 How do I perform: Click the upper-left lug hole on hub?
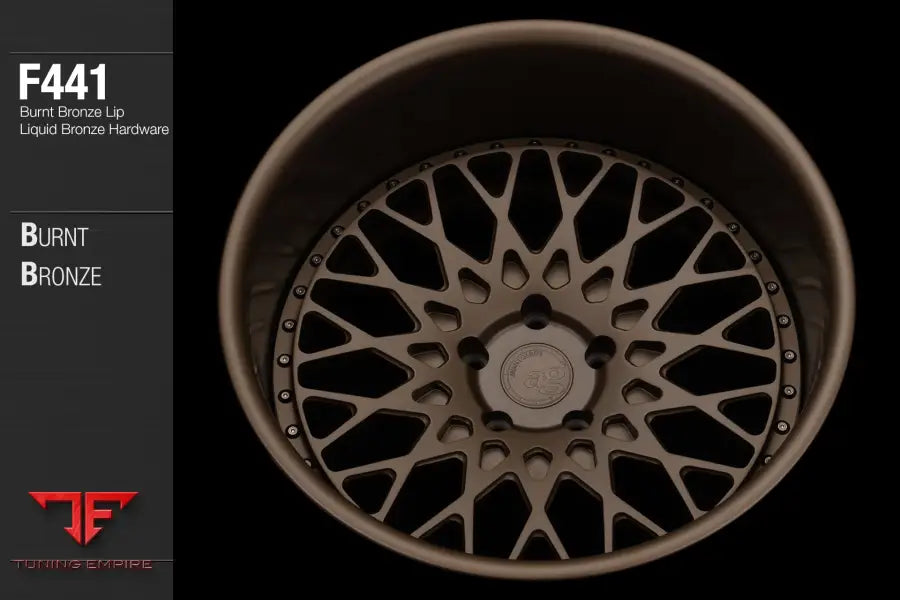(x=473, y=350)
